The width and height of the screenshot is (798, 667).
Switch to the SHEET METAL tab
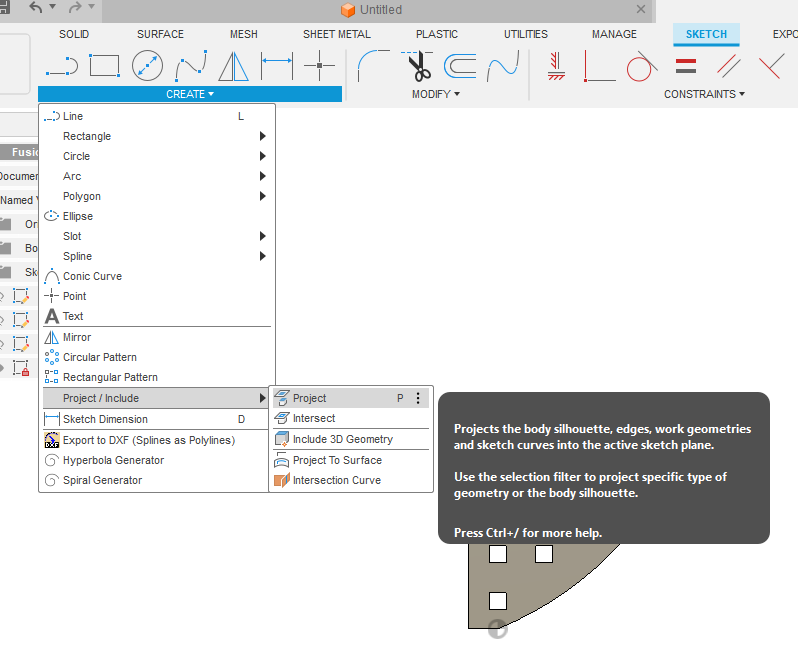337,34
